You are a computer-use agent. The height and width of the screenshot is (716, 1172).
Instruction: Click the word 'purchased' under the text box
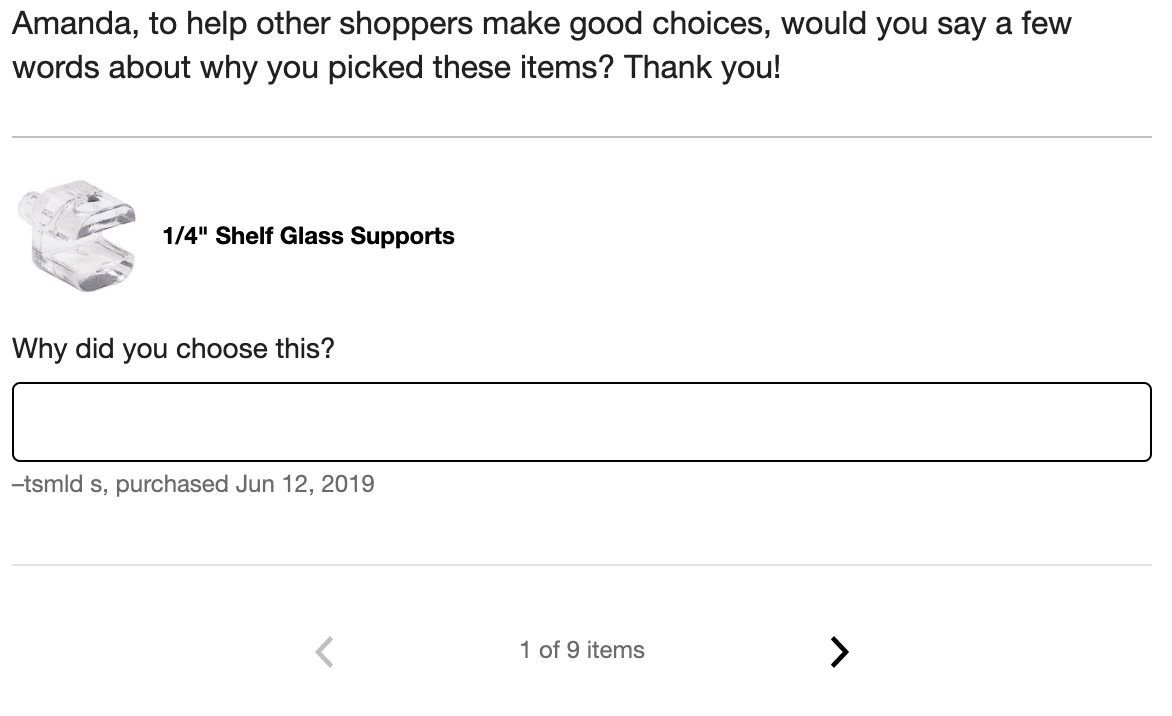[x=172, y=484]
